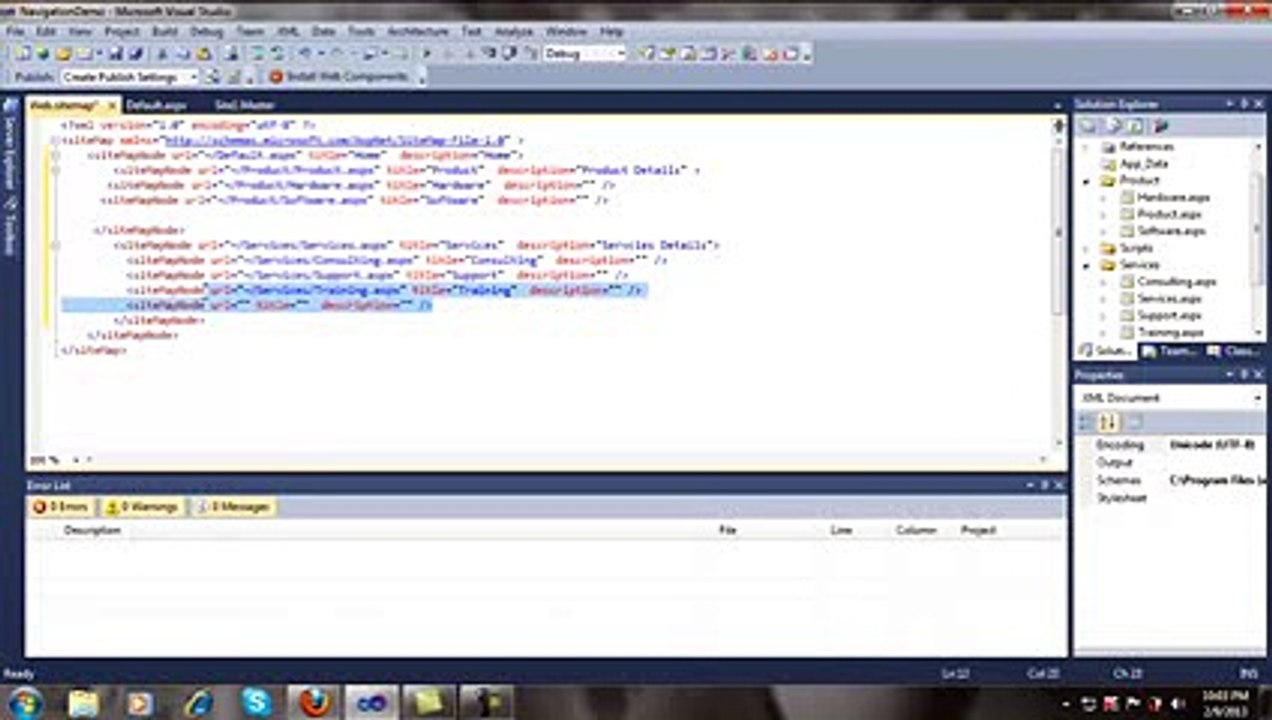Viewport: 1272px width, 720px height.
Task: Toggle the 0 Messages filter button
Action: point(232,507)
